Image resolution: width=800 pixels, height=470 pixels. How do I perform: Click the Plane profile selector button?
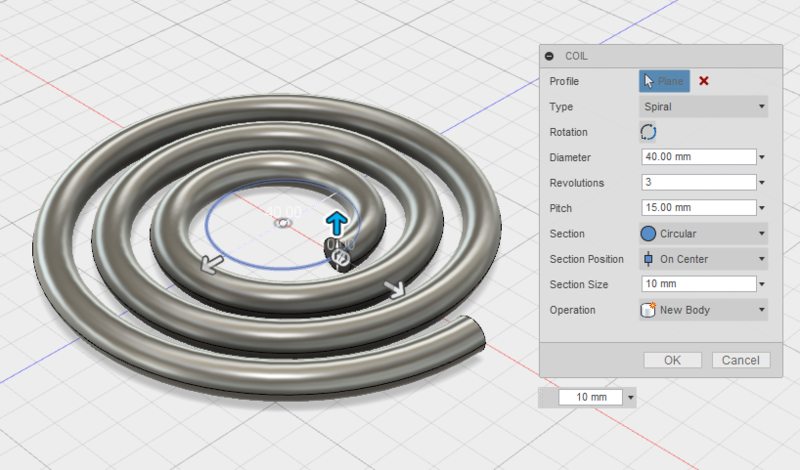click(x=664, y=81)
